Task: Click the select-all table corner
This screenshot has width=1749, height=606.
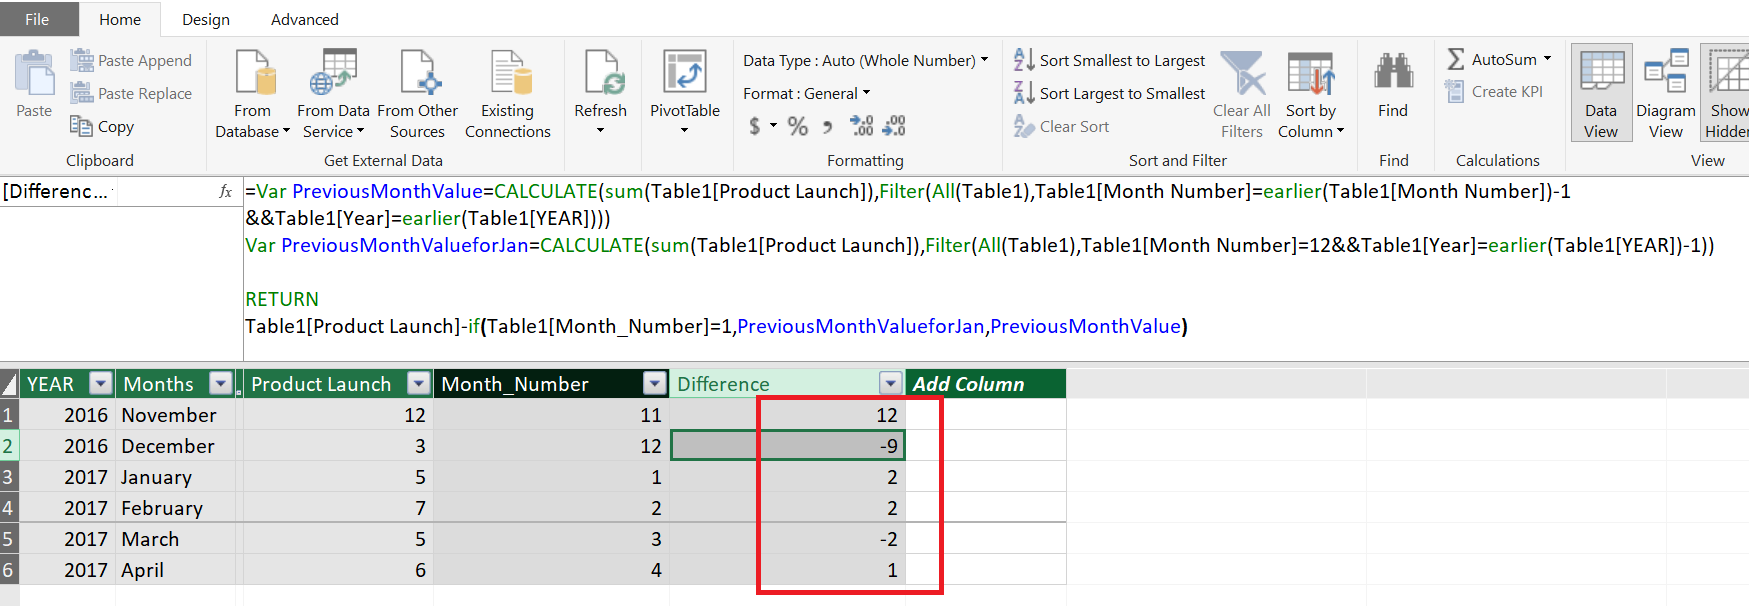Action: point(9,384)
